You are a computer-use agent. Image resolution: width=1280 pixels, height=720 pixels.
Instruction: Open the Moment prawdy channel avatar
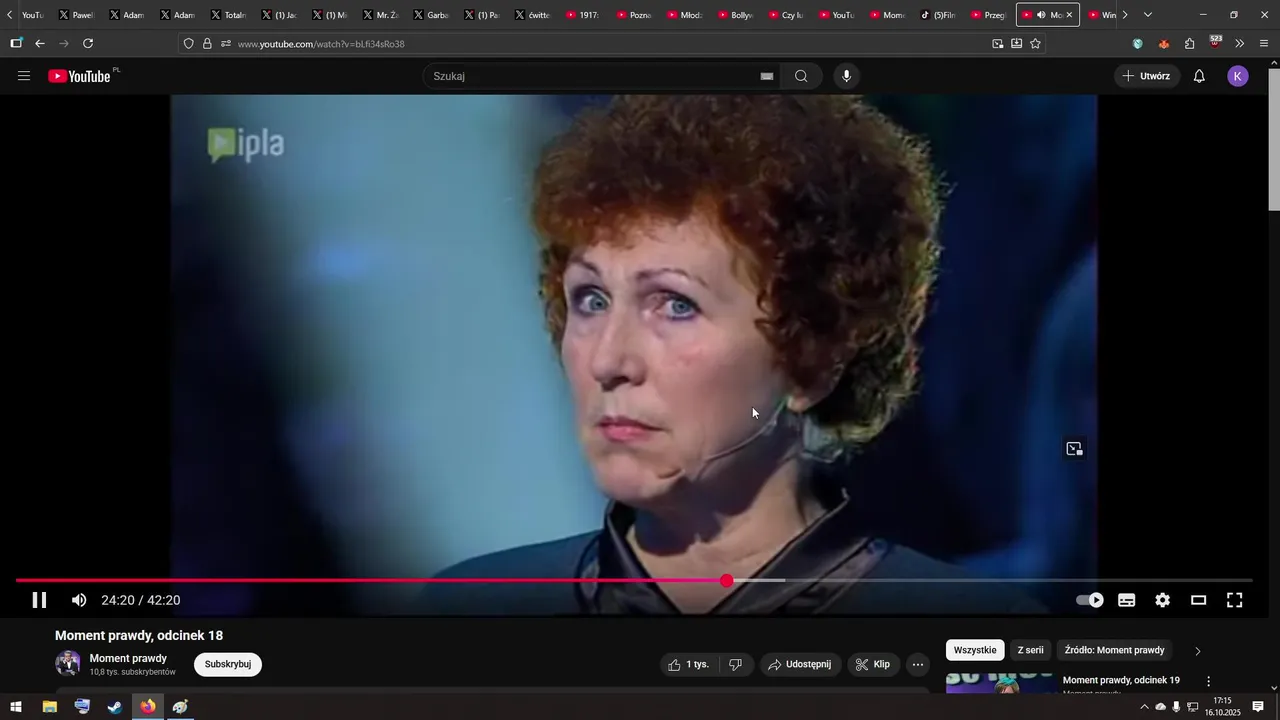[x=68, y=663]
